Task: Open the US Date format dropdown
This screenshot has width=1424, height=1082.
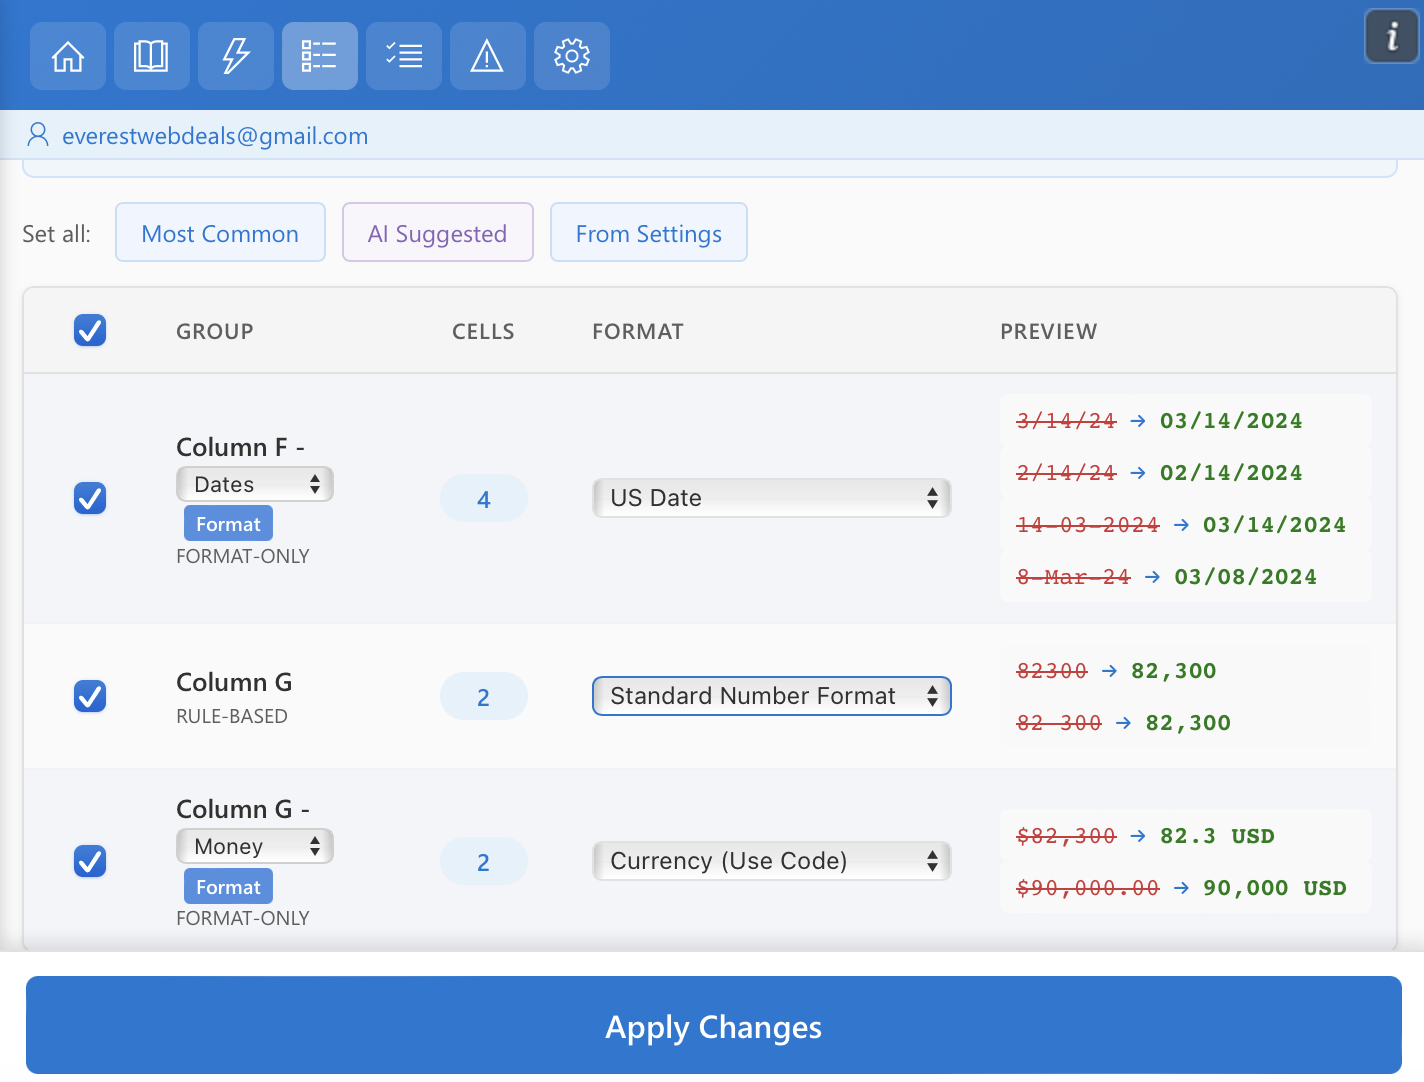Action: coord(770,497)
